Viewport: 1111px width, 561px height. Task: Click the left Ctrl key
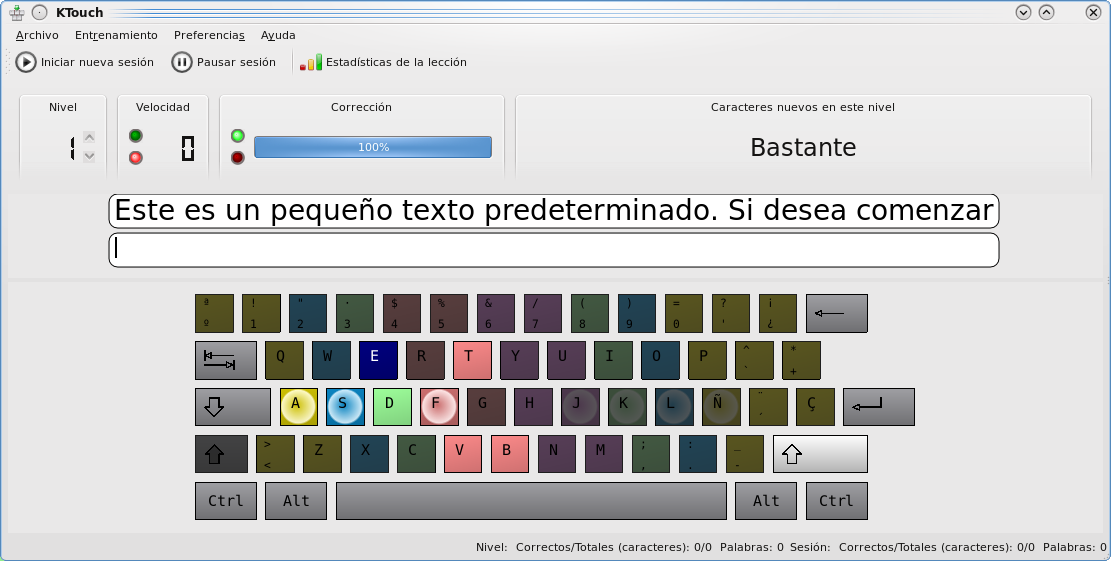(x=226, y=501)
